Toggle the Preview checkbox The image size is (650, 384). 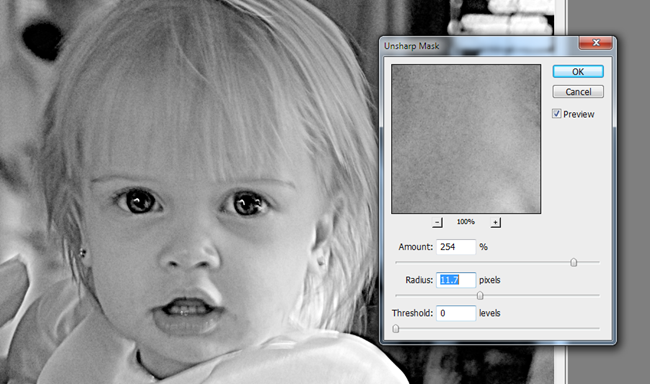(557, 114)
